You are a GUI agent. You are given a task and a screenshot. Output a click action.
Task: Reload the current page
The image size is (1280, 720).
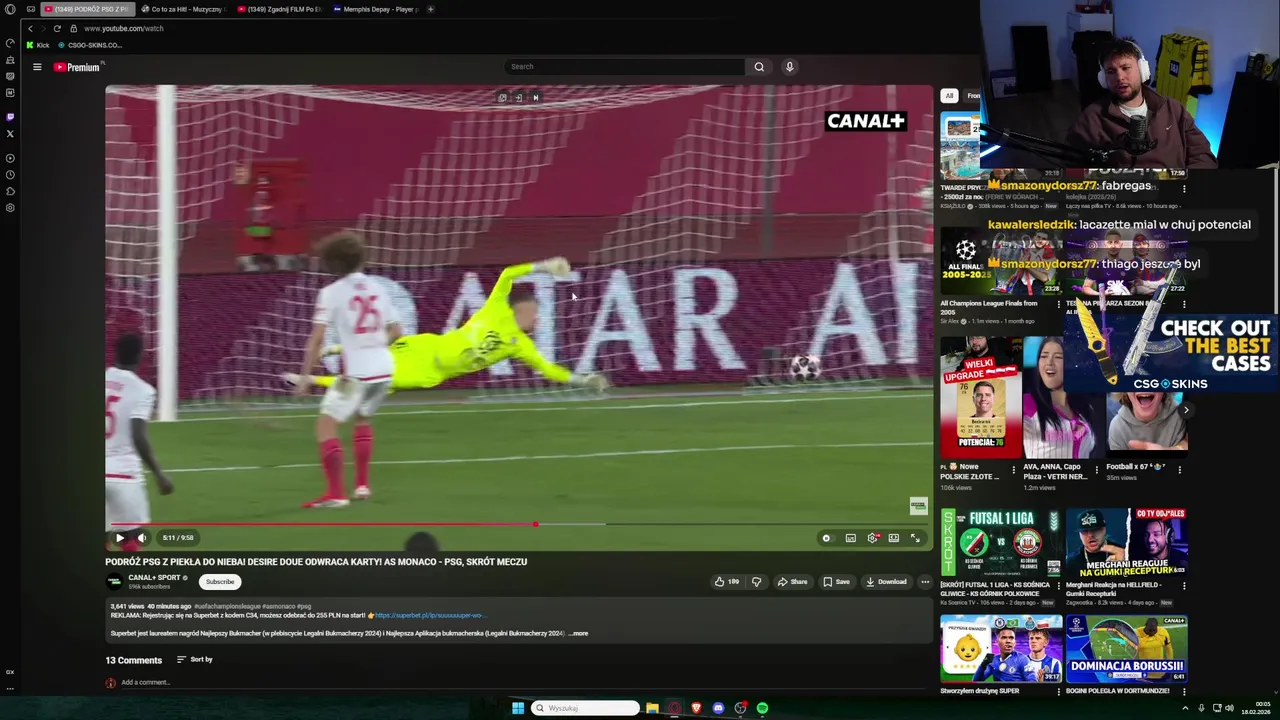point(57,29)
